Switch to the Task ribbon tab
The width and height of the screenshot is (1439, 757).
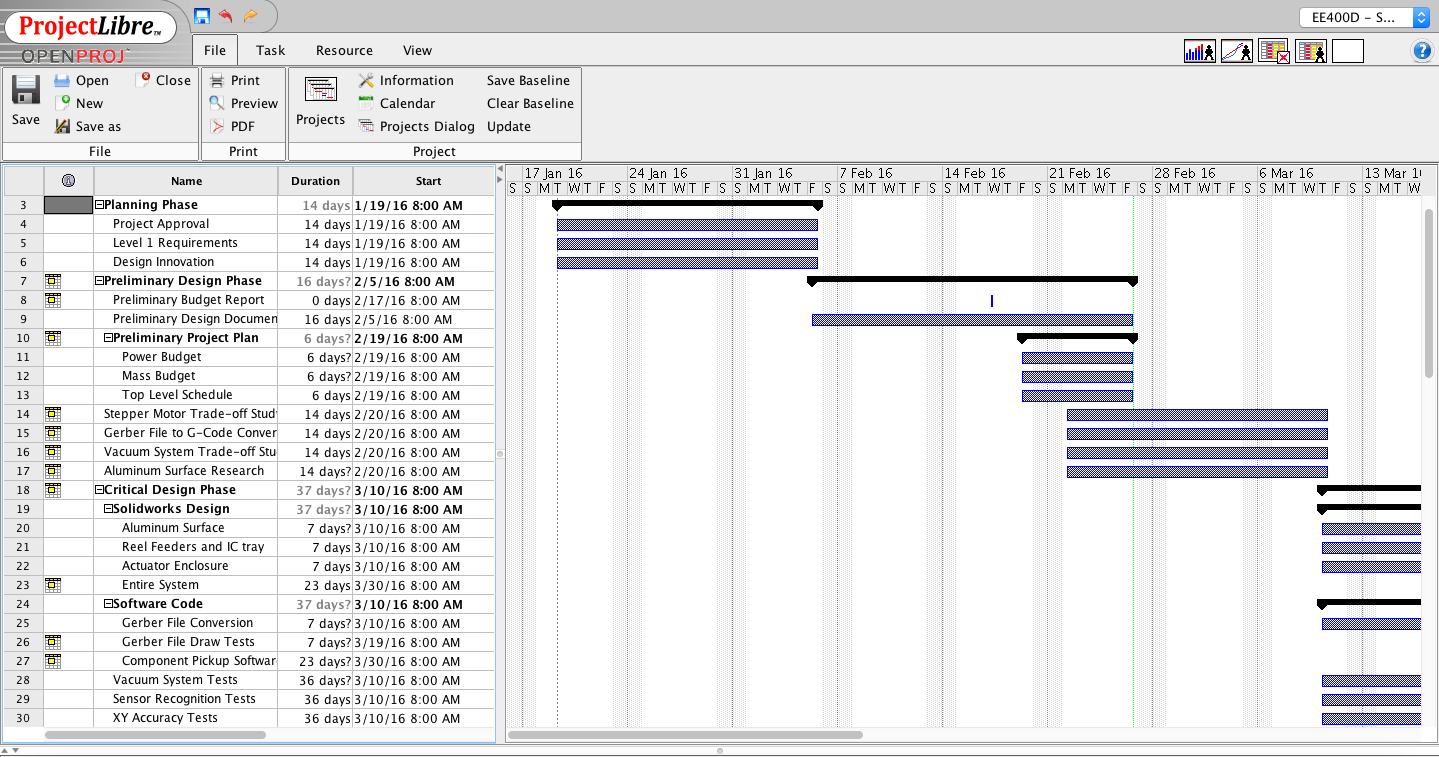point(270,50)
